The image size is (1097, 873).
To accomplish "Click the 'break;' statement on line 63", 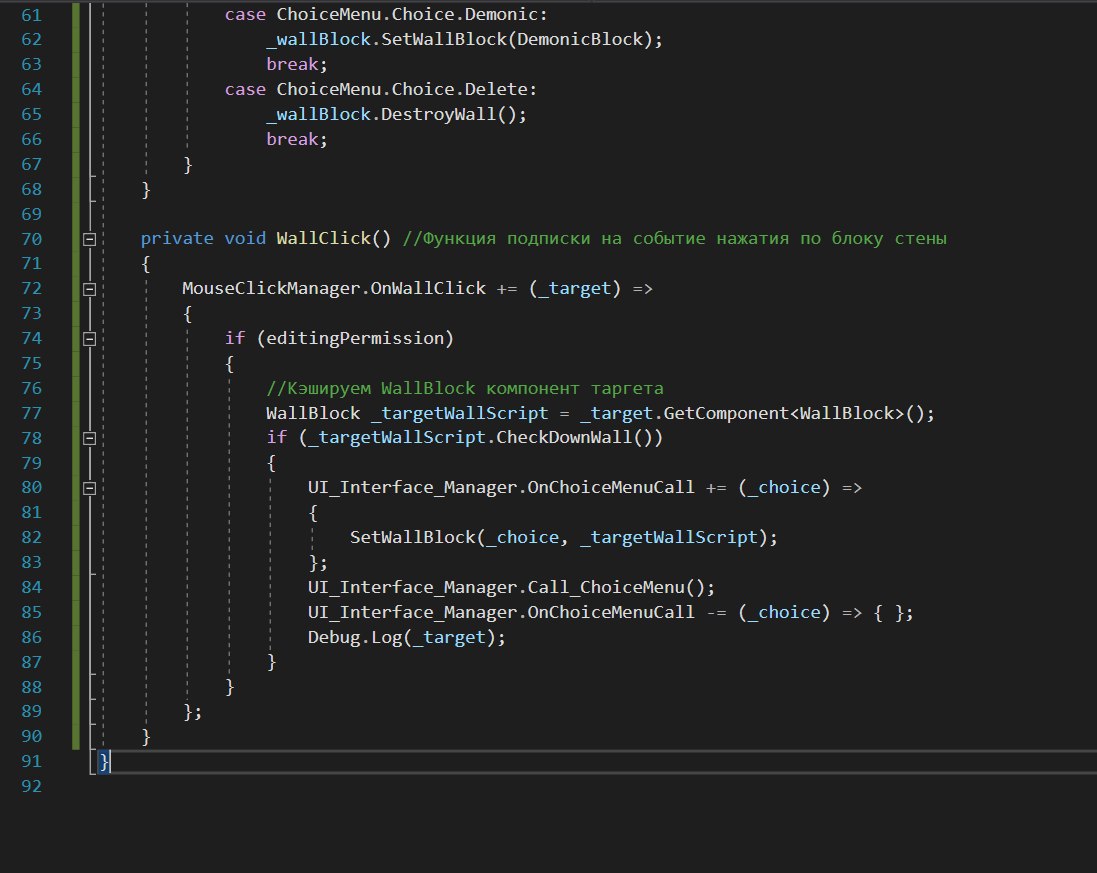I will point(297,64).
